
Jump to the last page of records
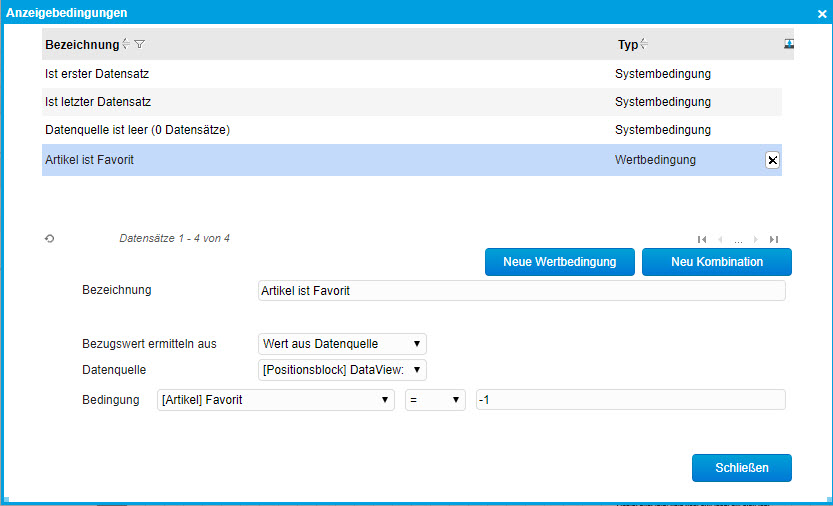click(773, 239)
